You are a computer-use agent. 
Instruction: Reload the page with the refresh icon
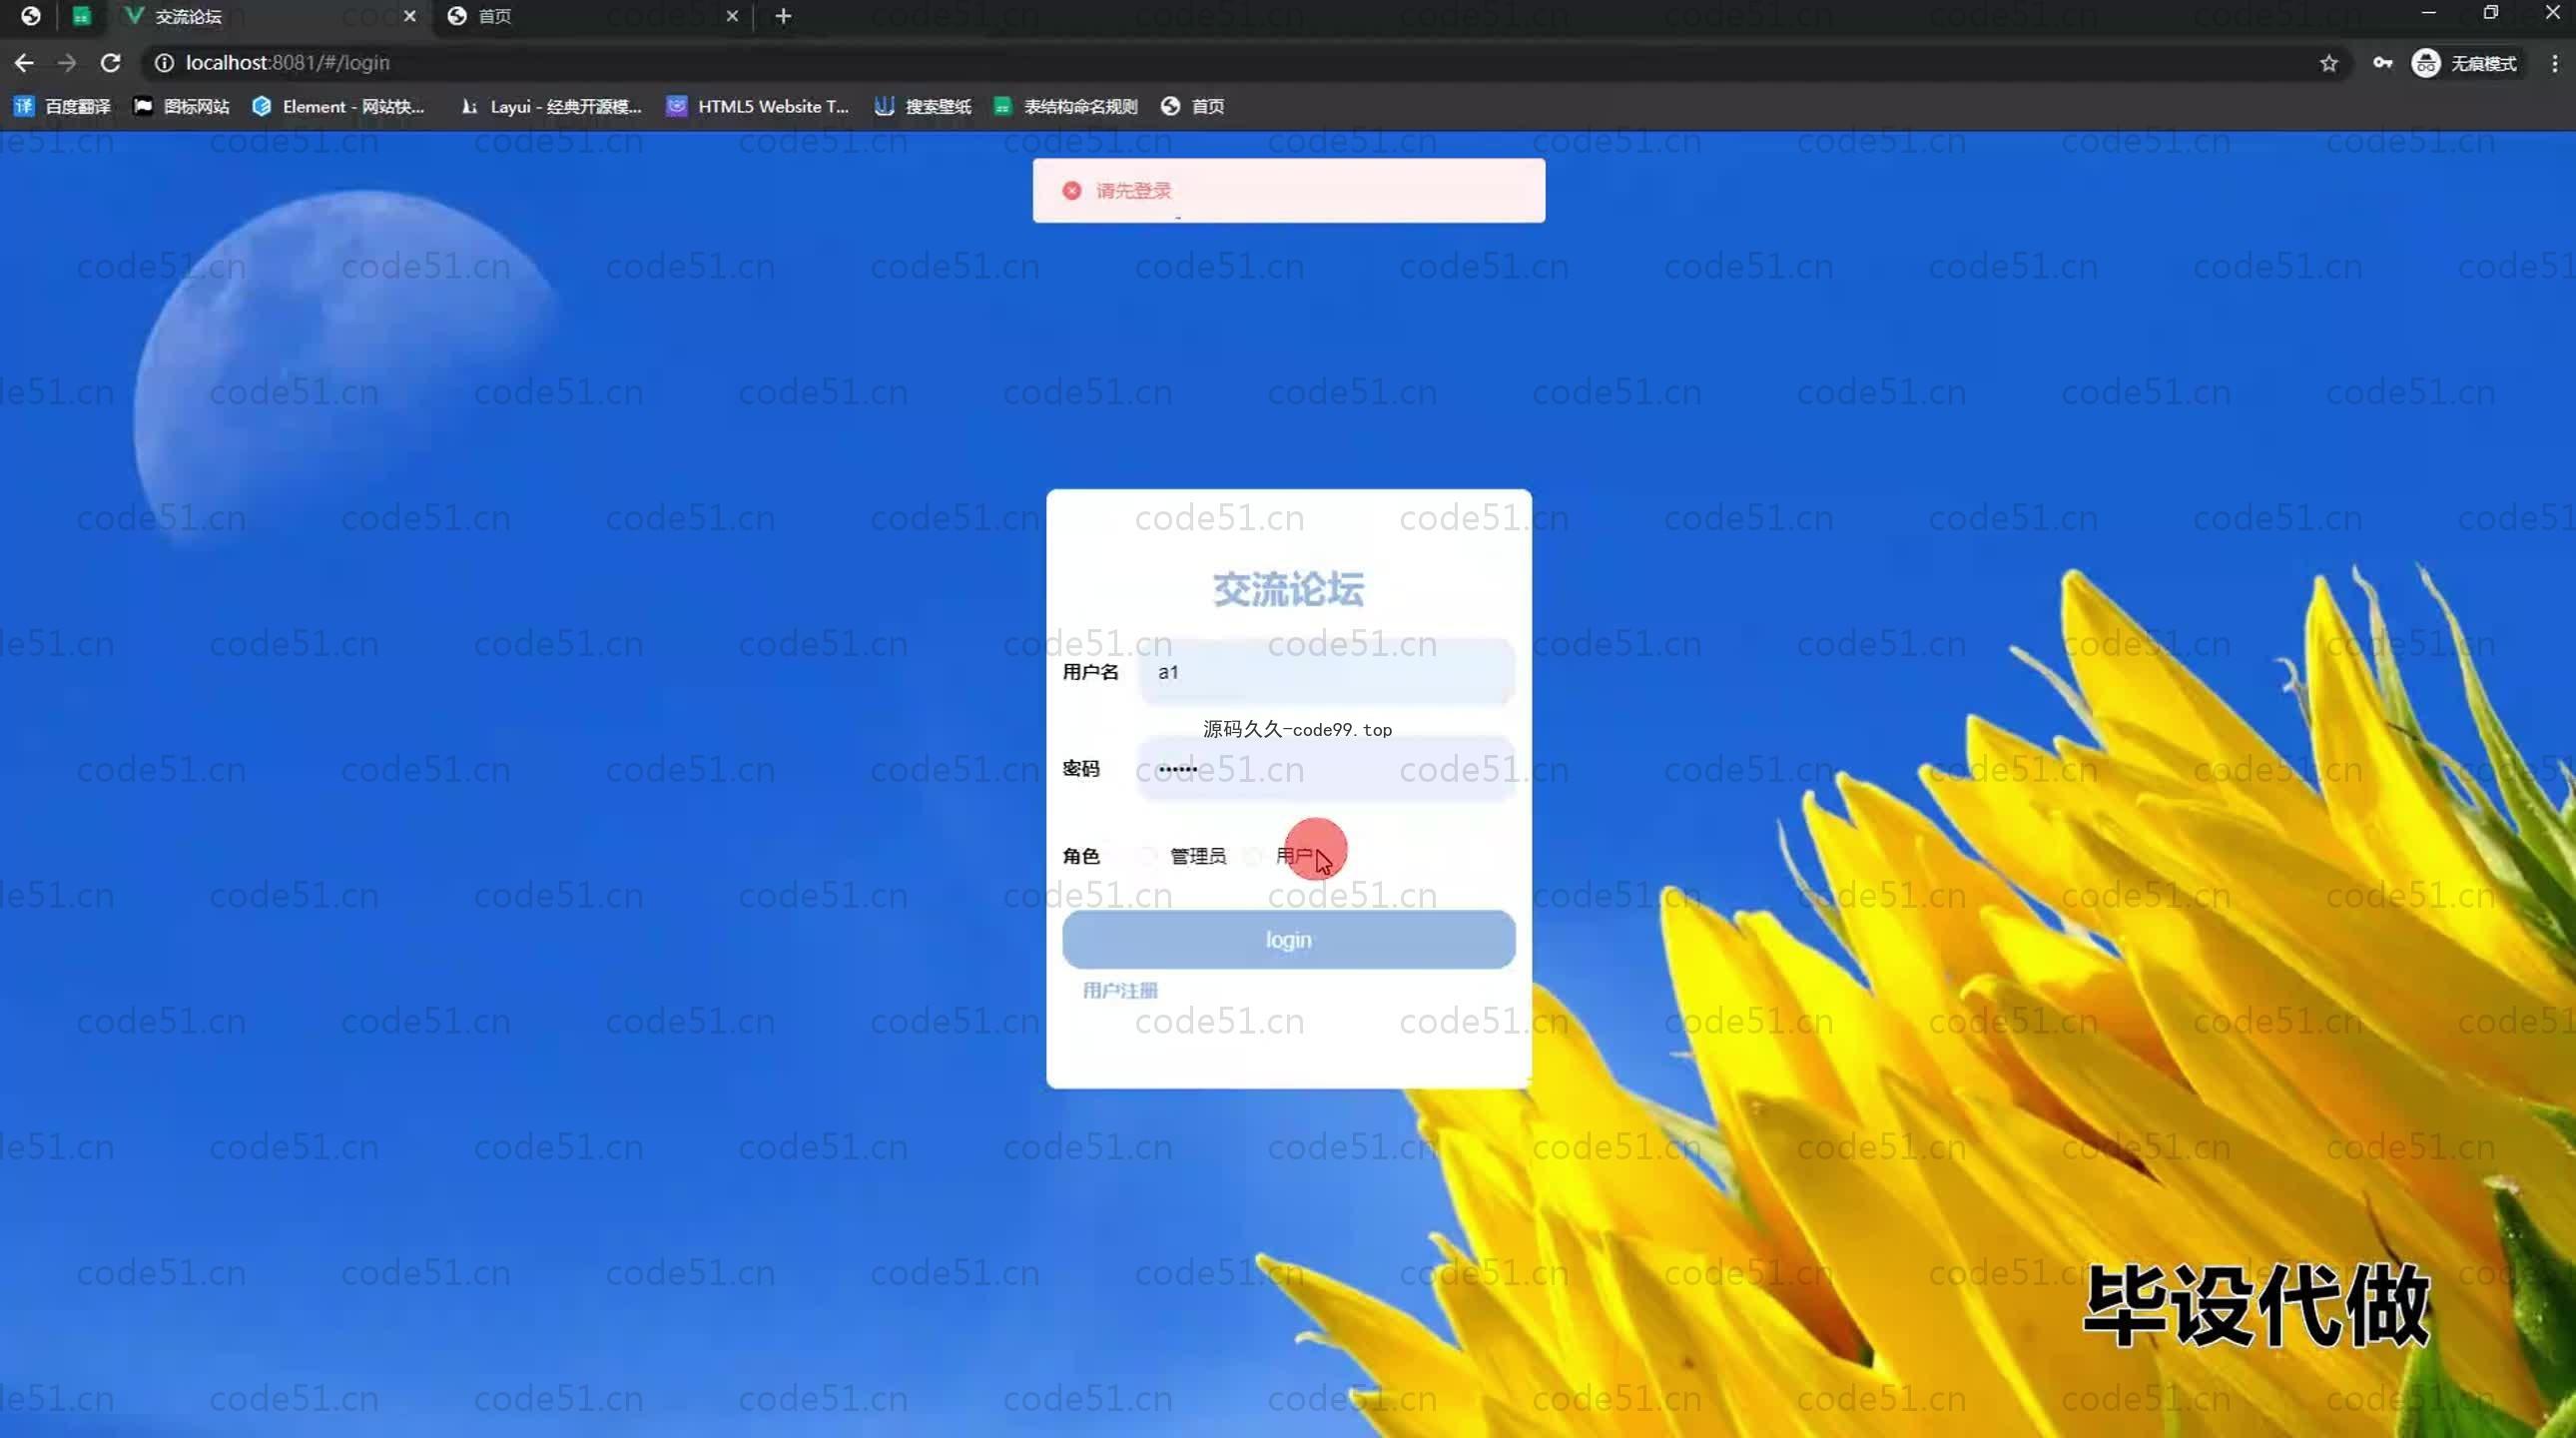tap(110, 63)
